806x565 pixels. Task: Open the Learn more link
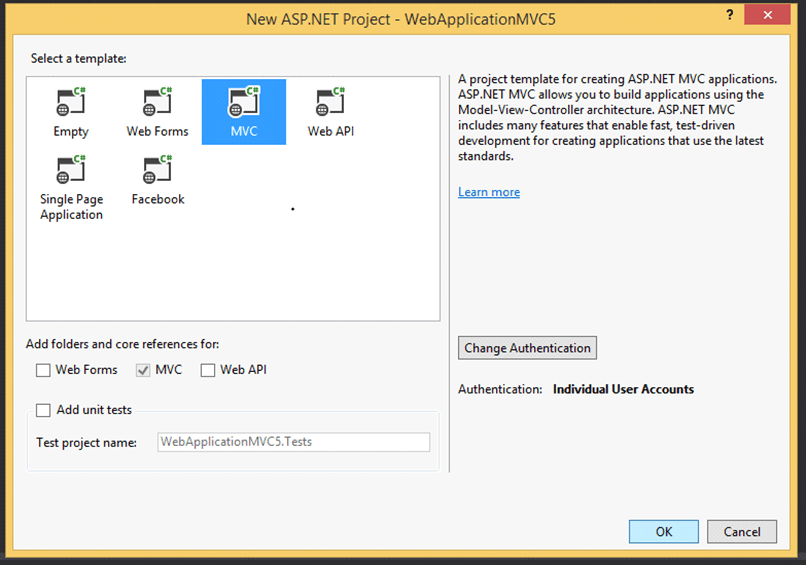tap(489, 192)
